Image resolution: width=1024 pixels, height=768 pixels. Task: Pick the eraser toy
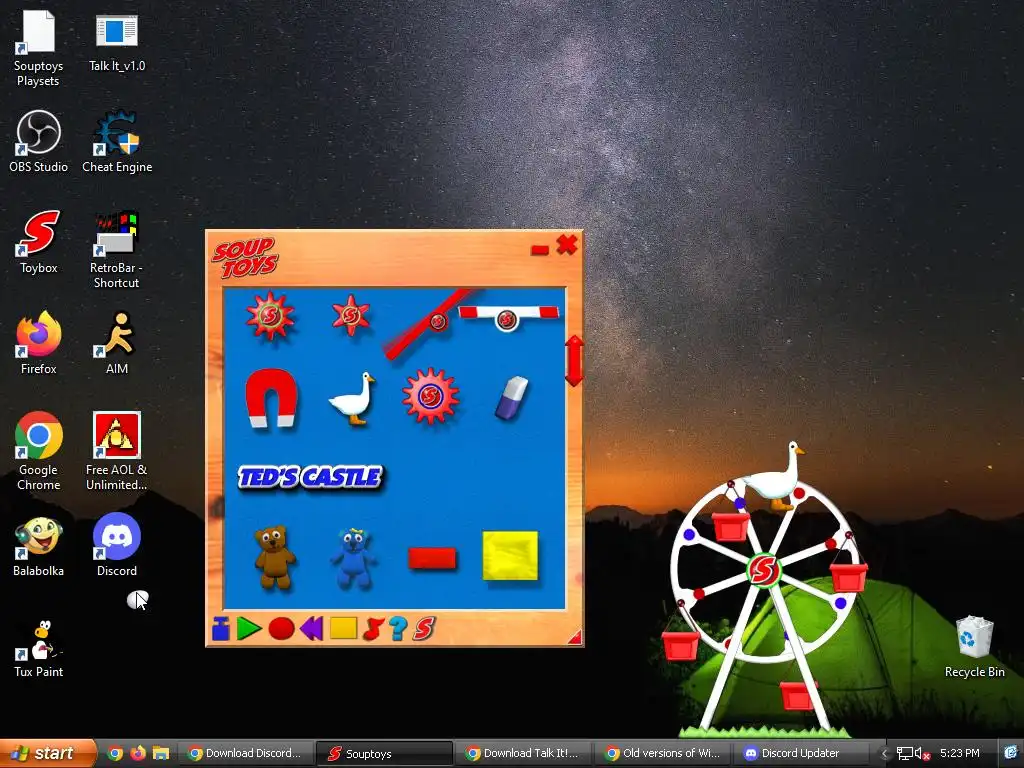click(511, 397)
